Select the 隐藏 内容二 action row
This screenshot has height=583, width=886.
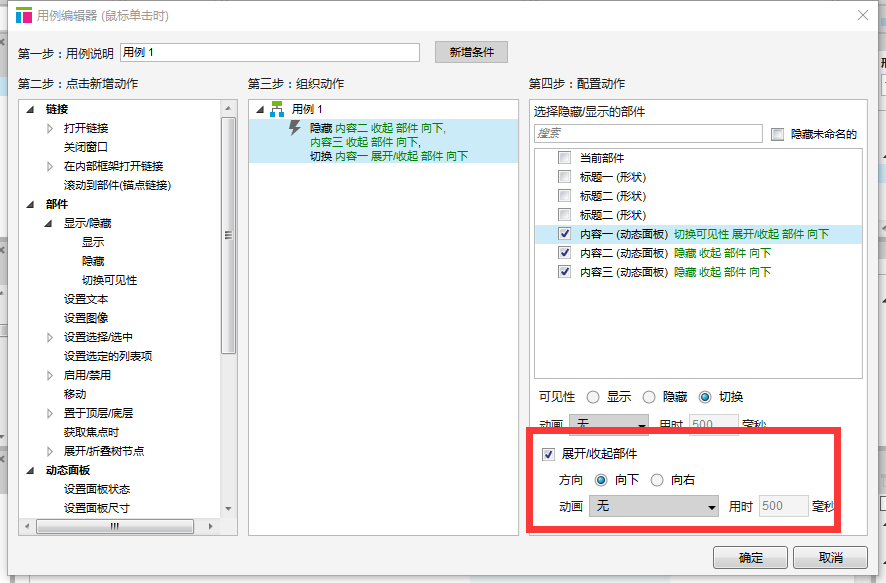pyautogui.click(x=383, y=141)
